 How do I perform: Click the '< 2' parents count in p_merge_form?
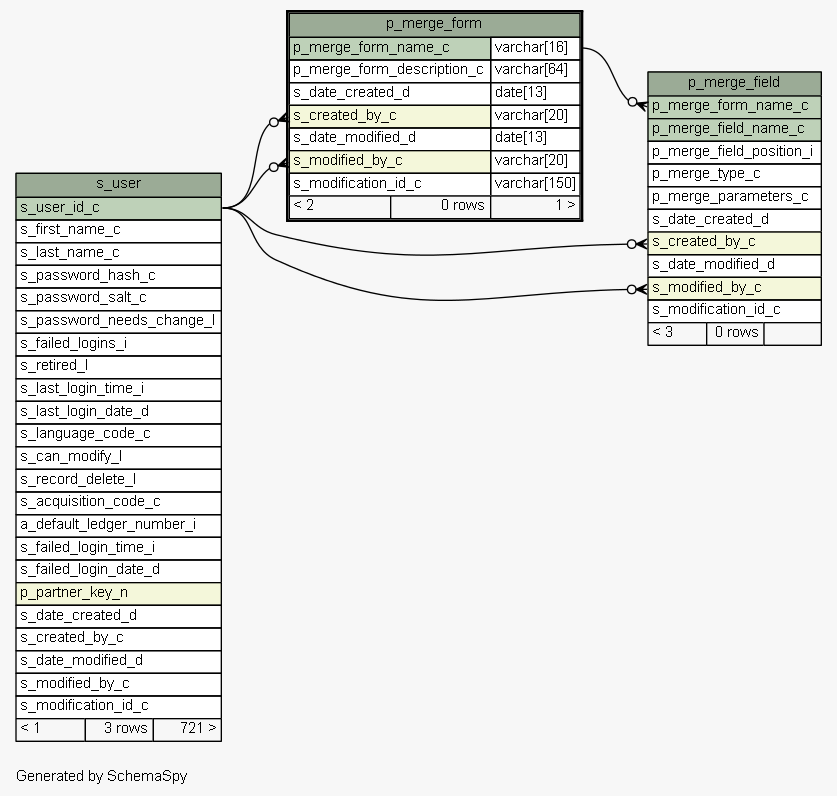(340, 205)
